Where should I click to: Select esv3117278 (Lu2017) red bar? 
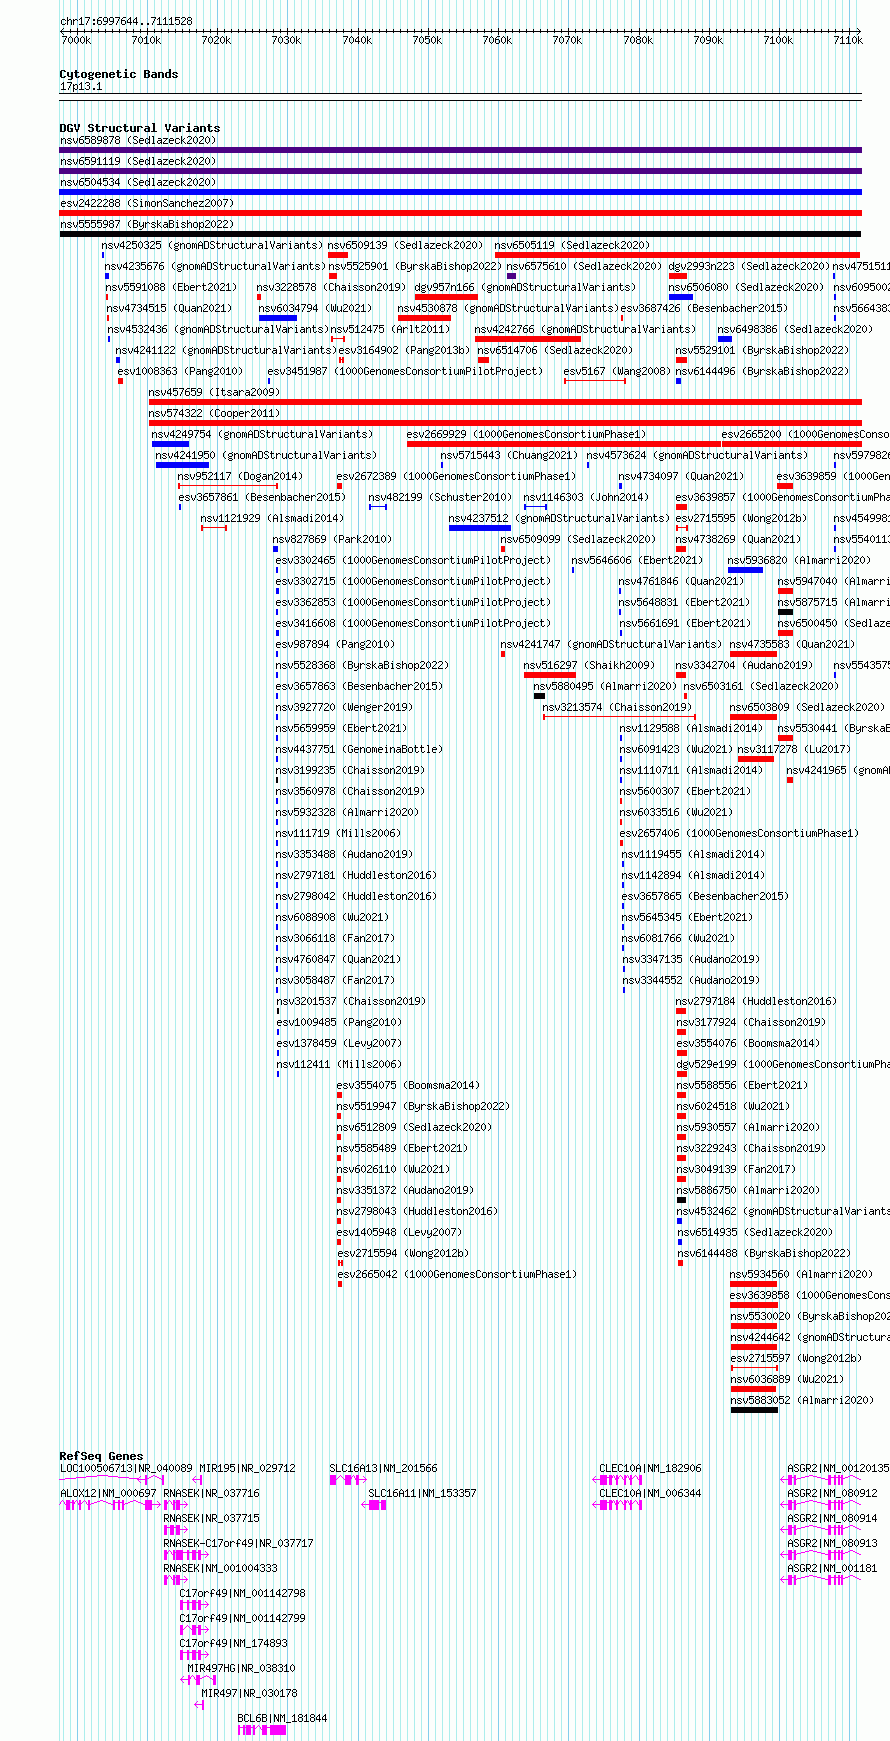(756, 759)
